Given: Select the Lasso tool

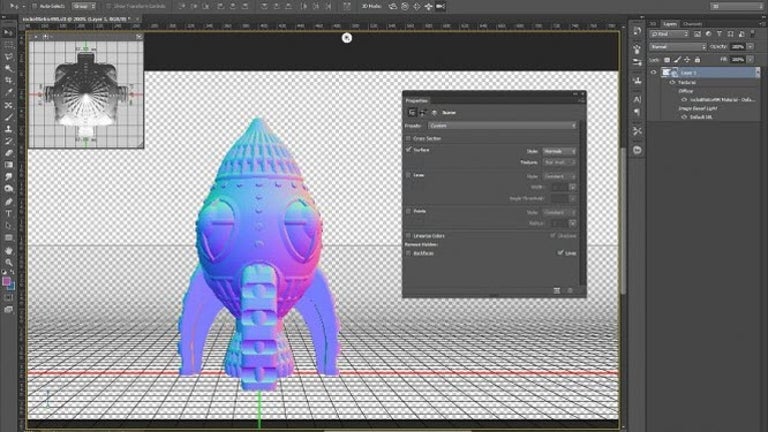Looking at the screenshot, I should (8, 56).
